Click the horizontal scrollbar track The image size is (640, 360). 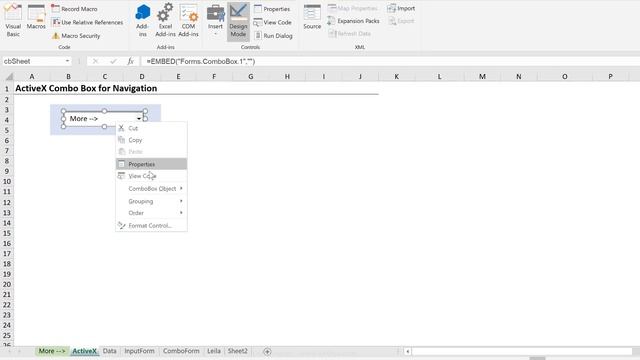(522, 351)
